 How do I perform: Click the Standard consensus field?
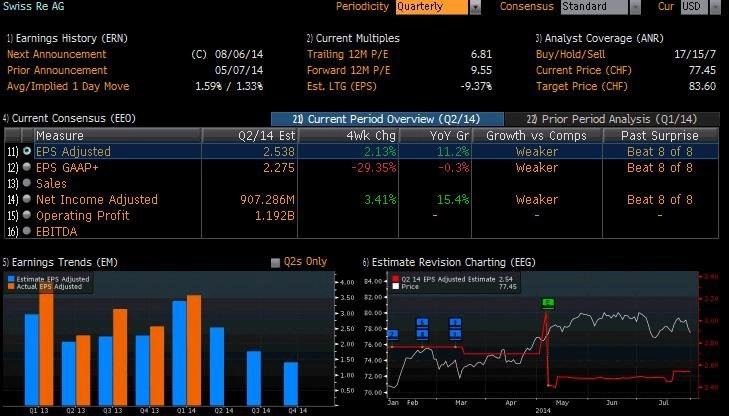click(x=594, y=7)
